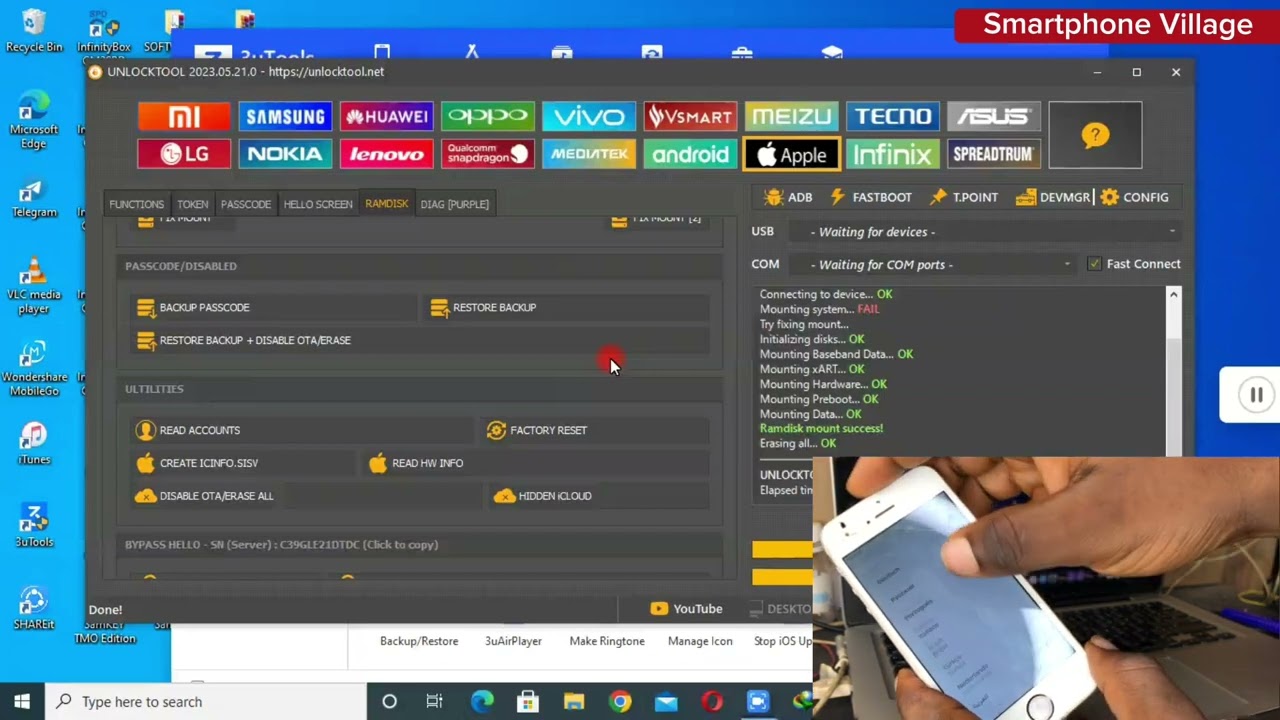
Task: Pause the video with the pause button
Action: click(1256, 395)
